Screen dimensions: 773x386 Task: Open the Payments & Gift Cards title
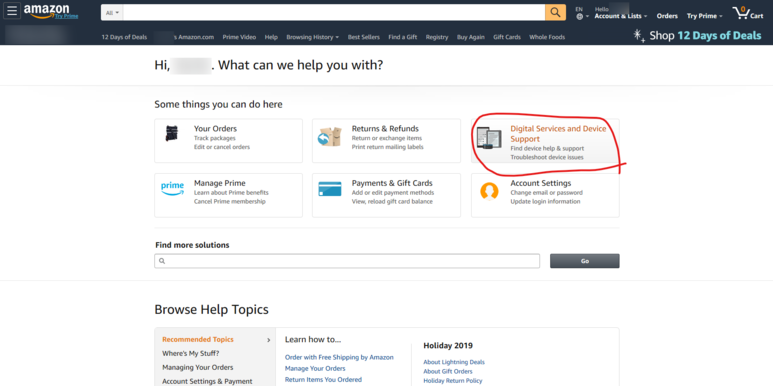coord(392,183)
